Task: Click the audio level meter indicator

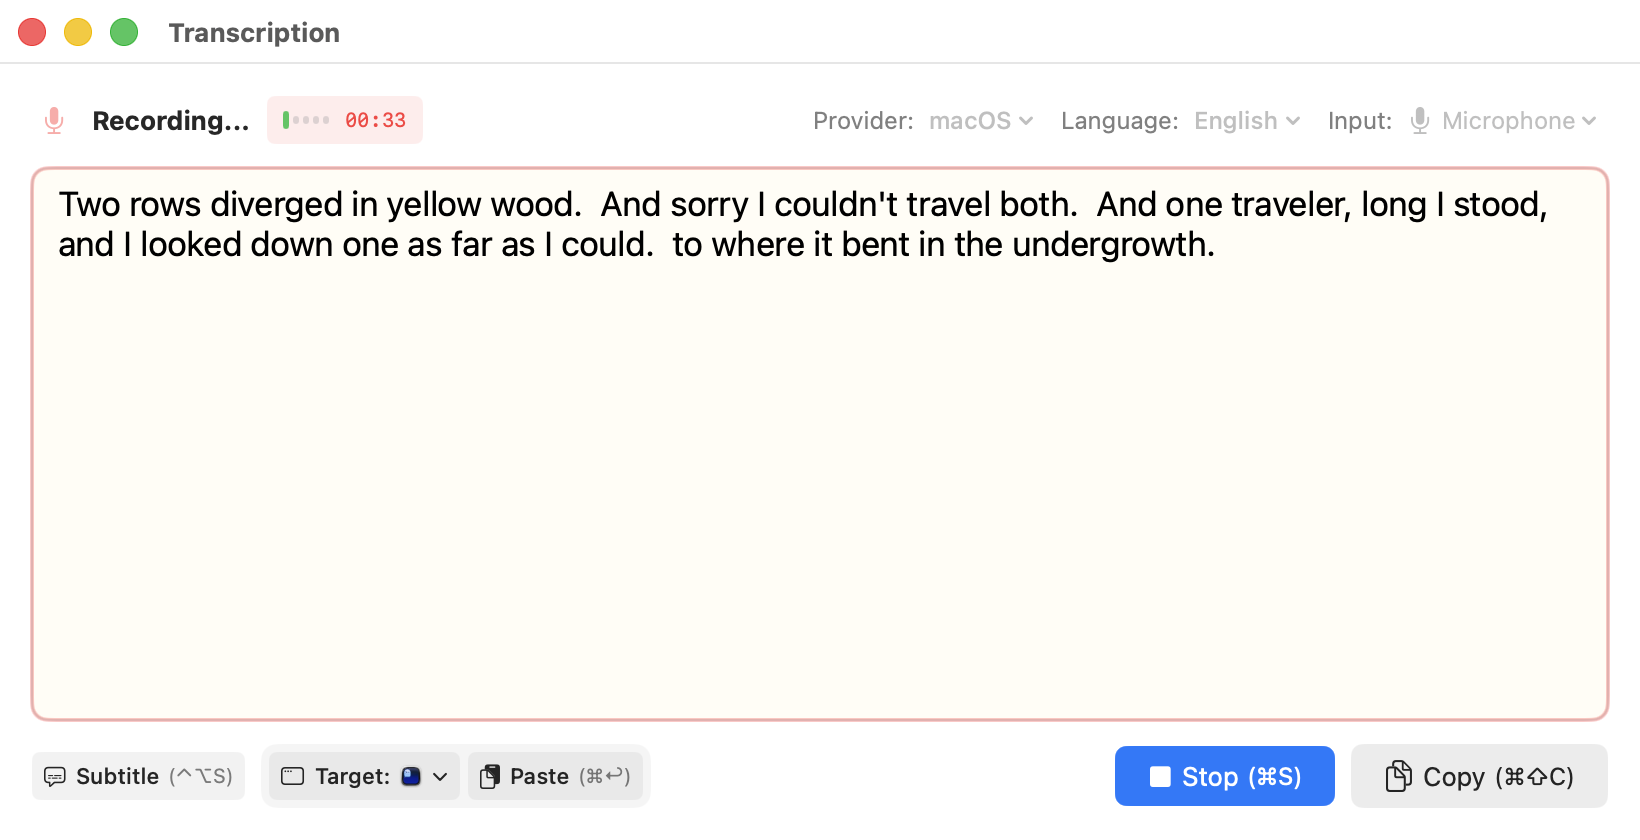Action: click(306, 120)
